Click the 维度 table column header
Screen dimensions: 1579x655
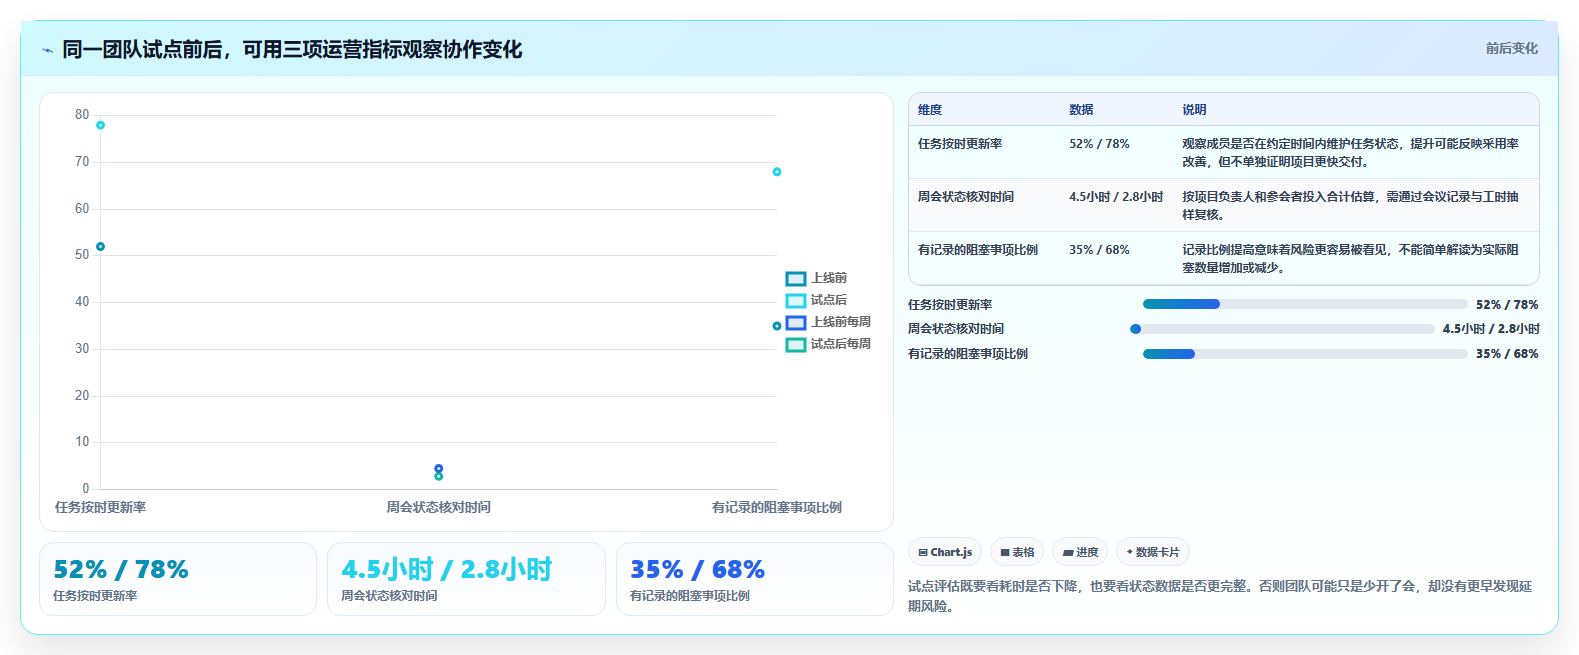(930, 110)
